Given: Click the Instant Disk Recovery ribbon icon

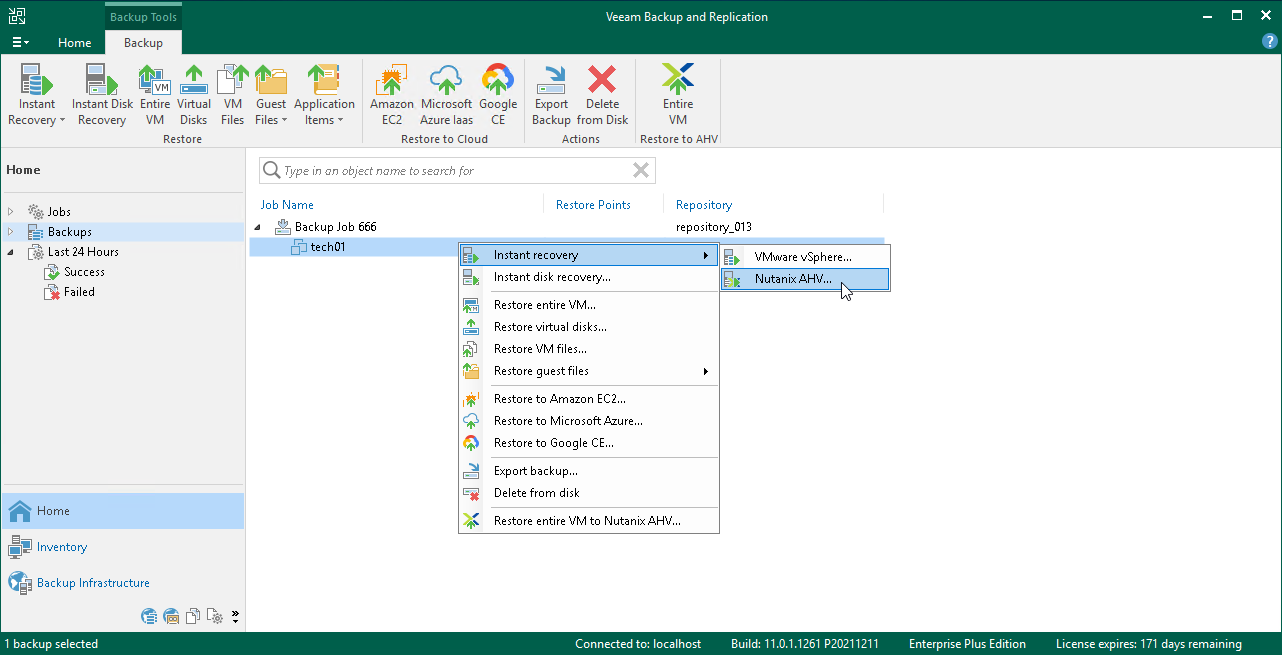Looking at the screenshot, I should tap(102, 78).
